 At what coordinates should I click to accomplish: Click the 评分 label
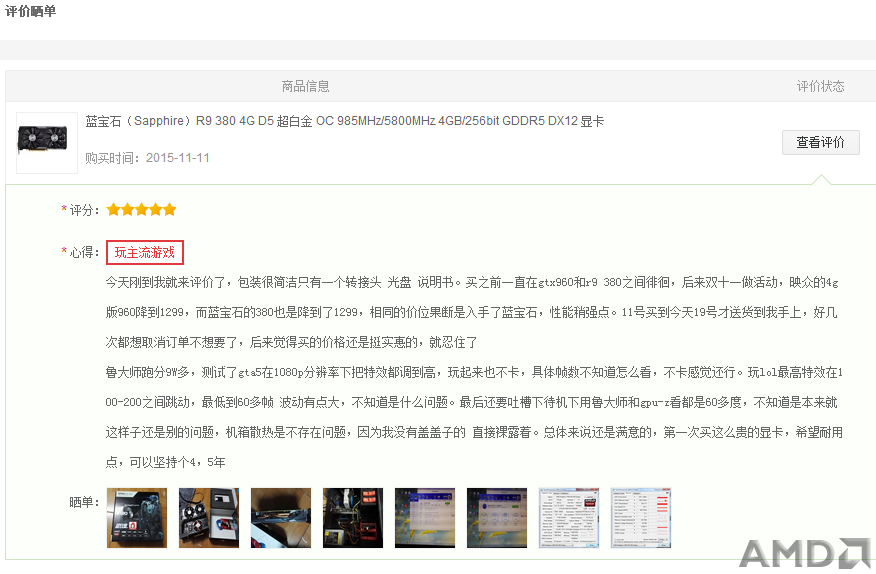(84, 210)
